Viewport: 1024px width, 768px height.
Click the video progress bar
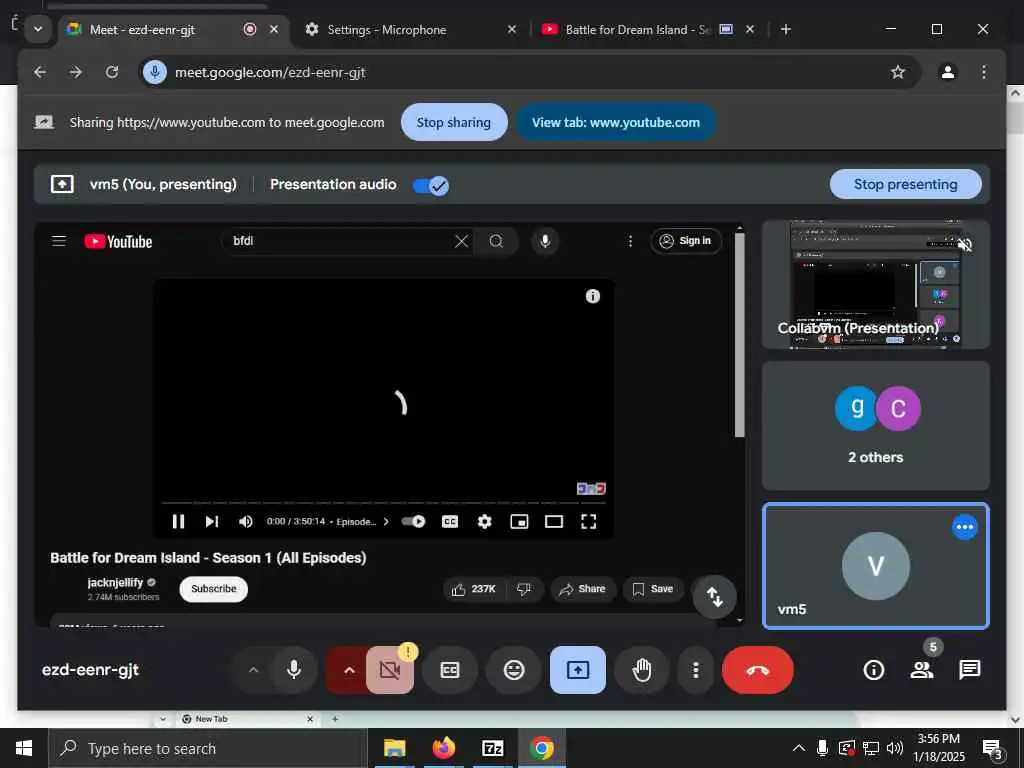[383, 503]
